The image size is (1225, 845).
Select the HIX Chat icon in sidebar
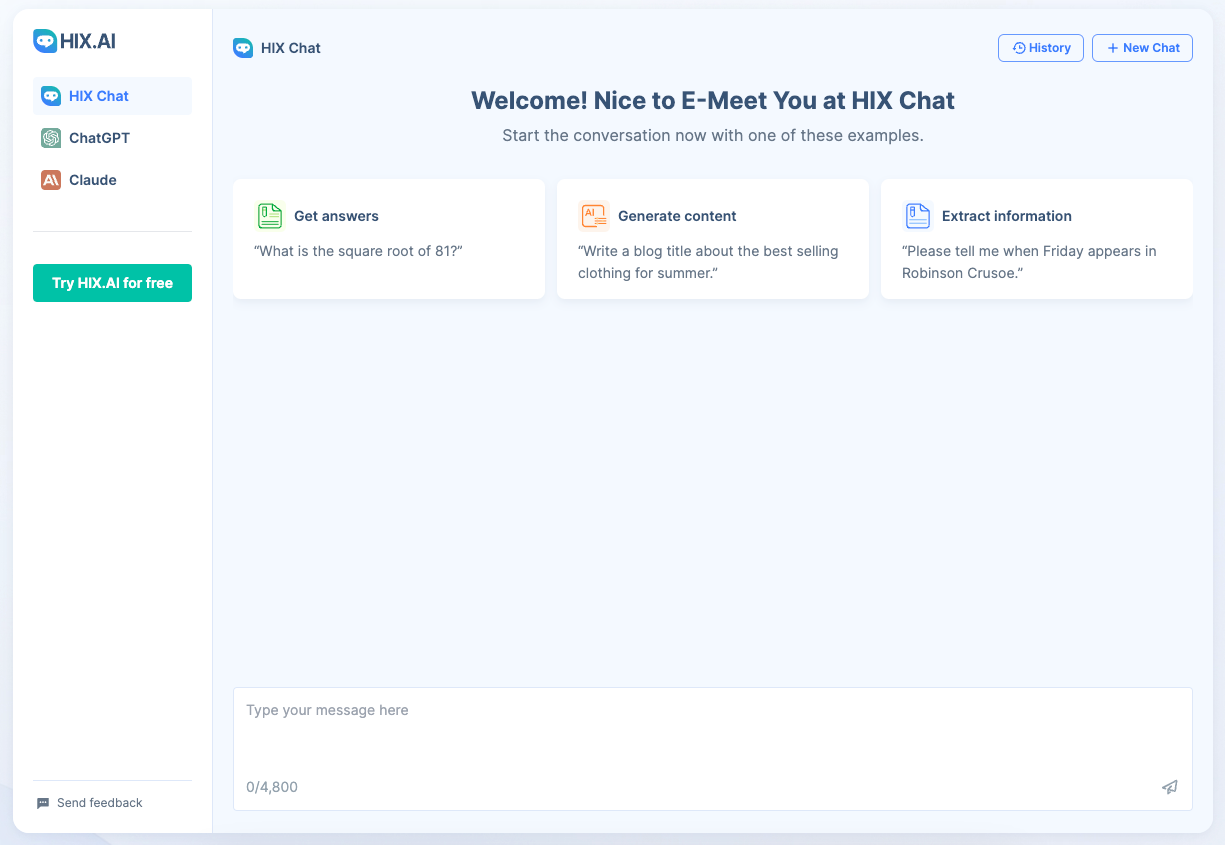pos(51,96)
